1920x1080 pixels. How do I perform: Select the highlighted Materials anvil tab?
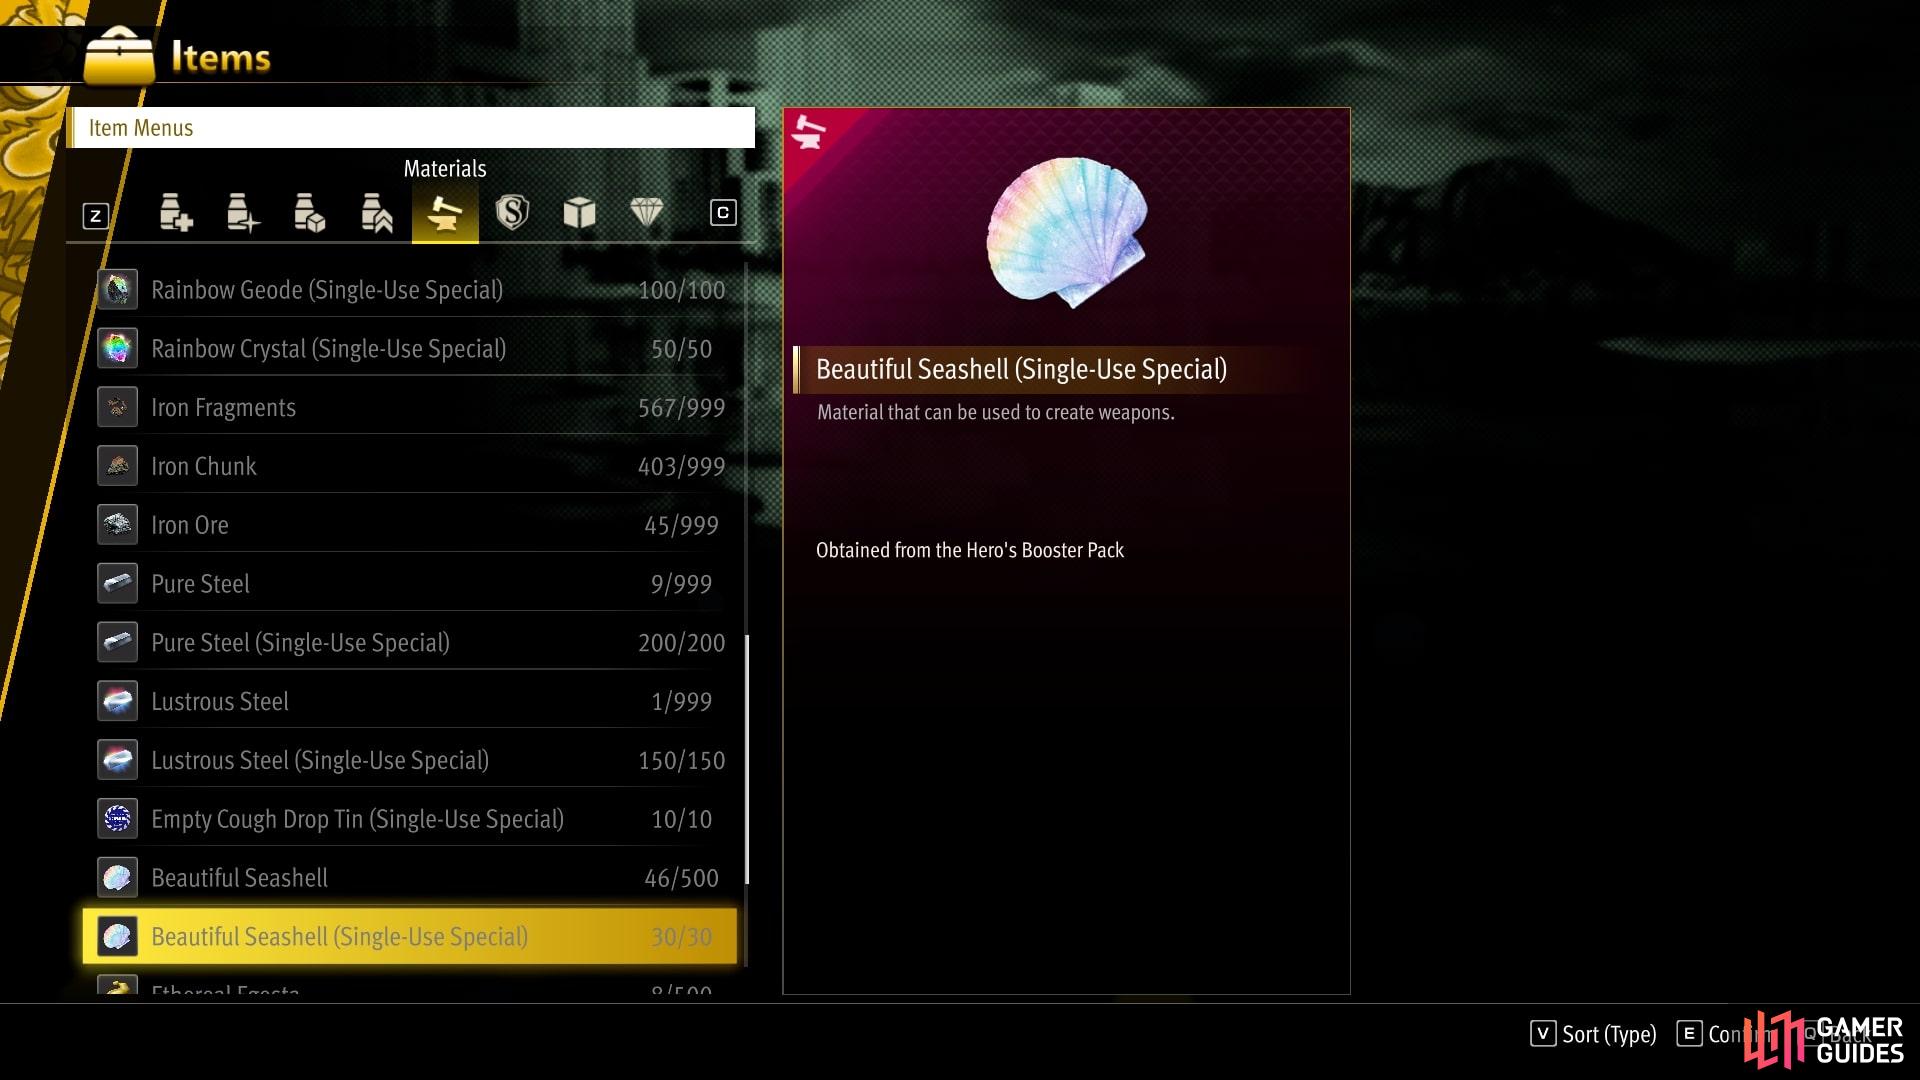point(445,213)
